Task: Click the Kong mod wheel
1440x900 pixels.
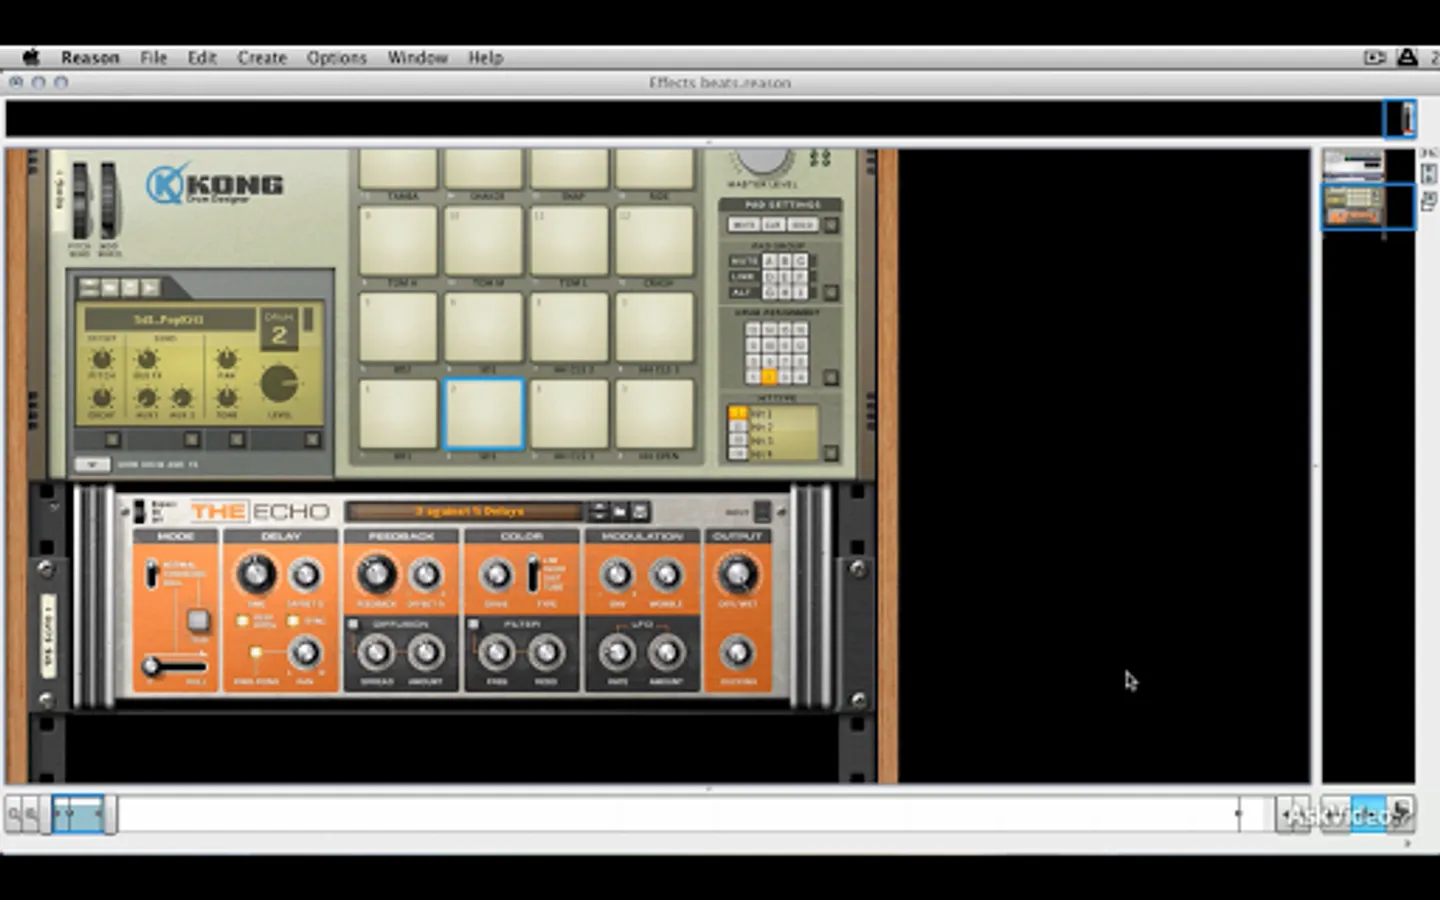Action: tap(108, 201)
